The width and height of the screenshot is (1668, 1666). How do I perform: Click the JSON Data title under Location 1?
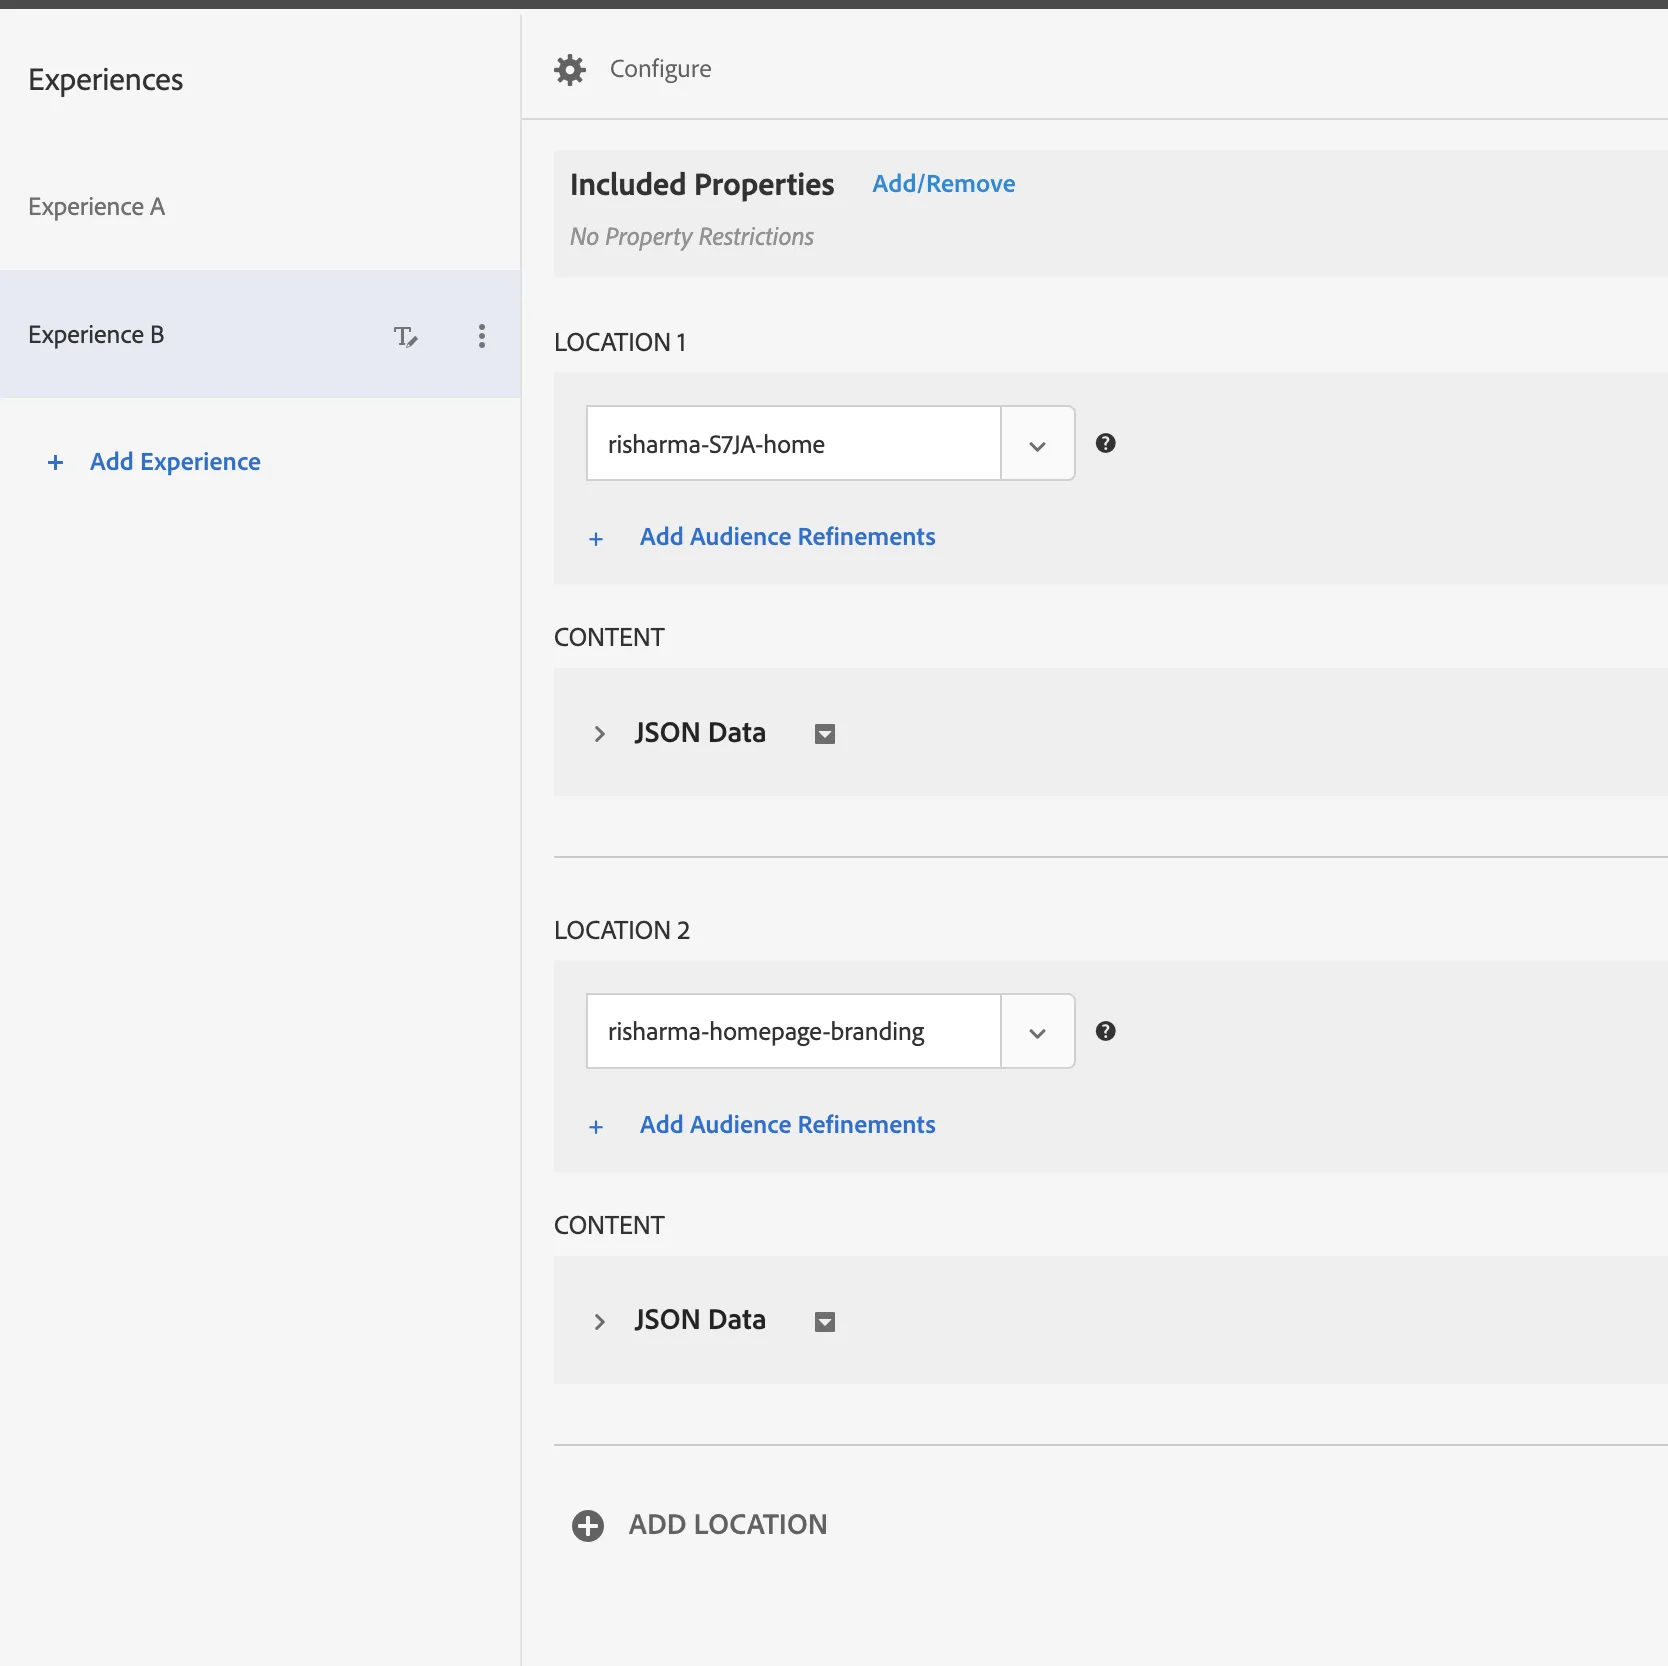coord(700,733)
